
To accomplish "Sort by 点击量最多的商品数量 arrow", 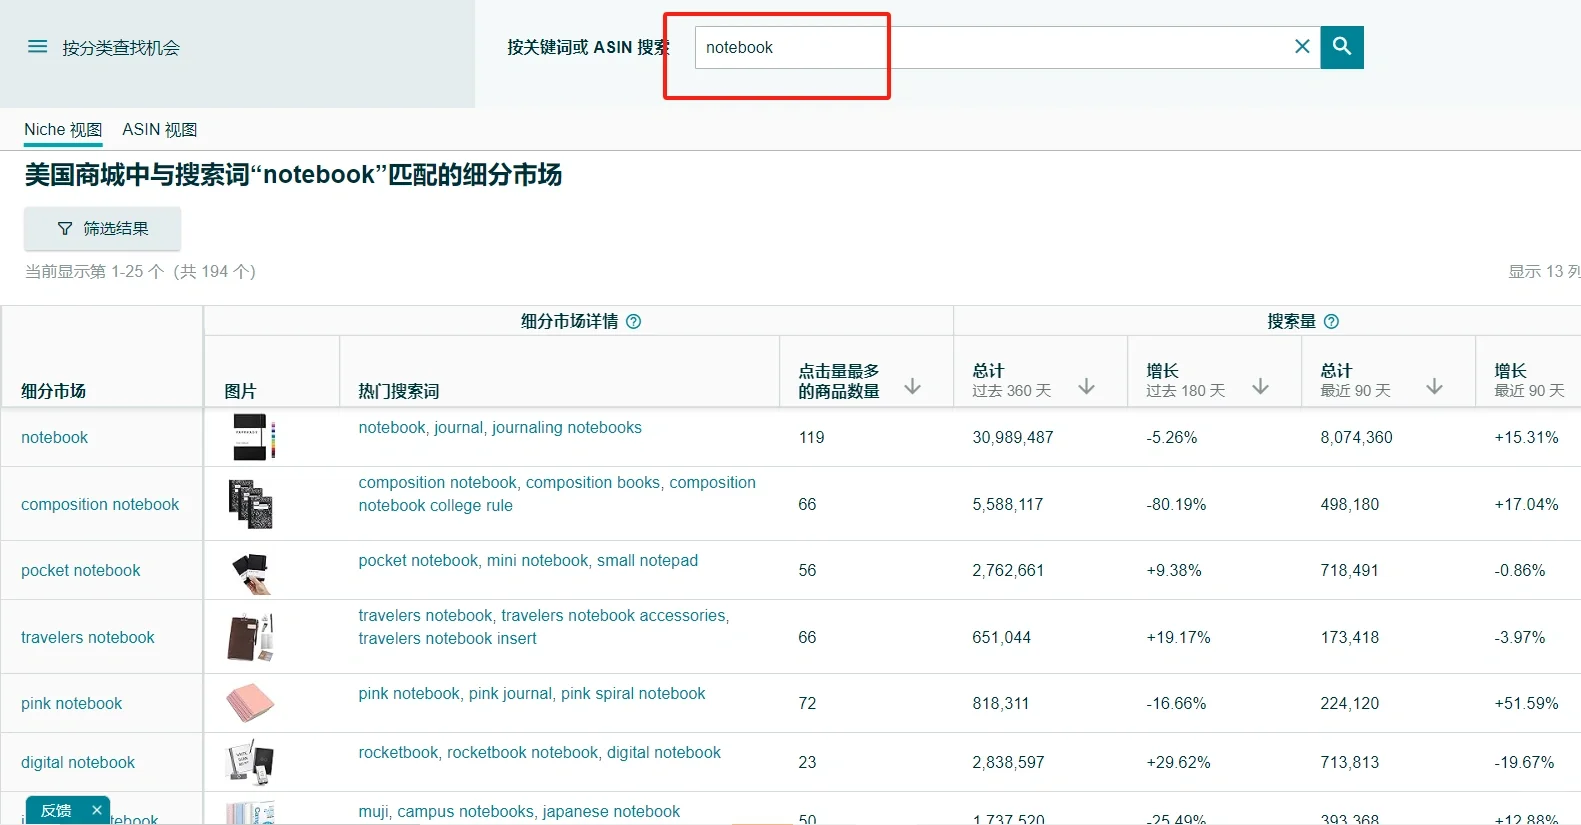I will click(912, 387).
